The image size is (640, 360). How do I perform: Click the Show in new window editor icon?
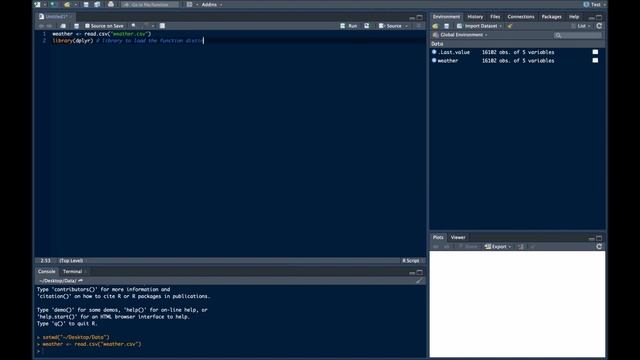click(63, 26)
